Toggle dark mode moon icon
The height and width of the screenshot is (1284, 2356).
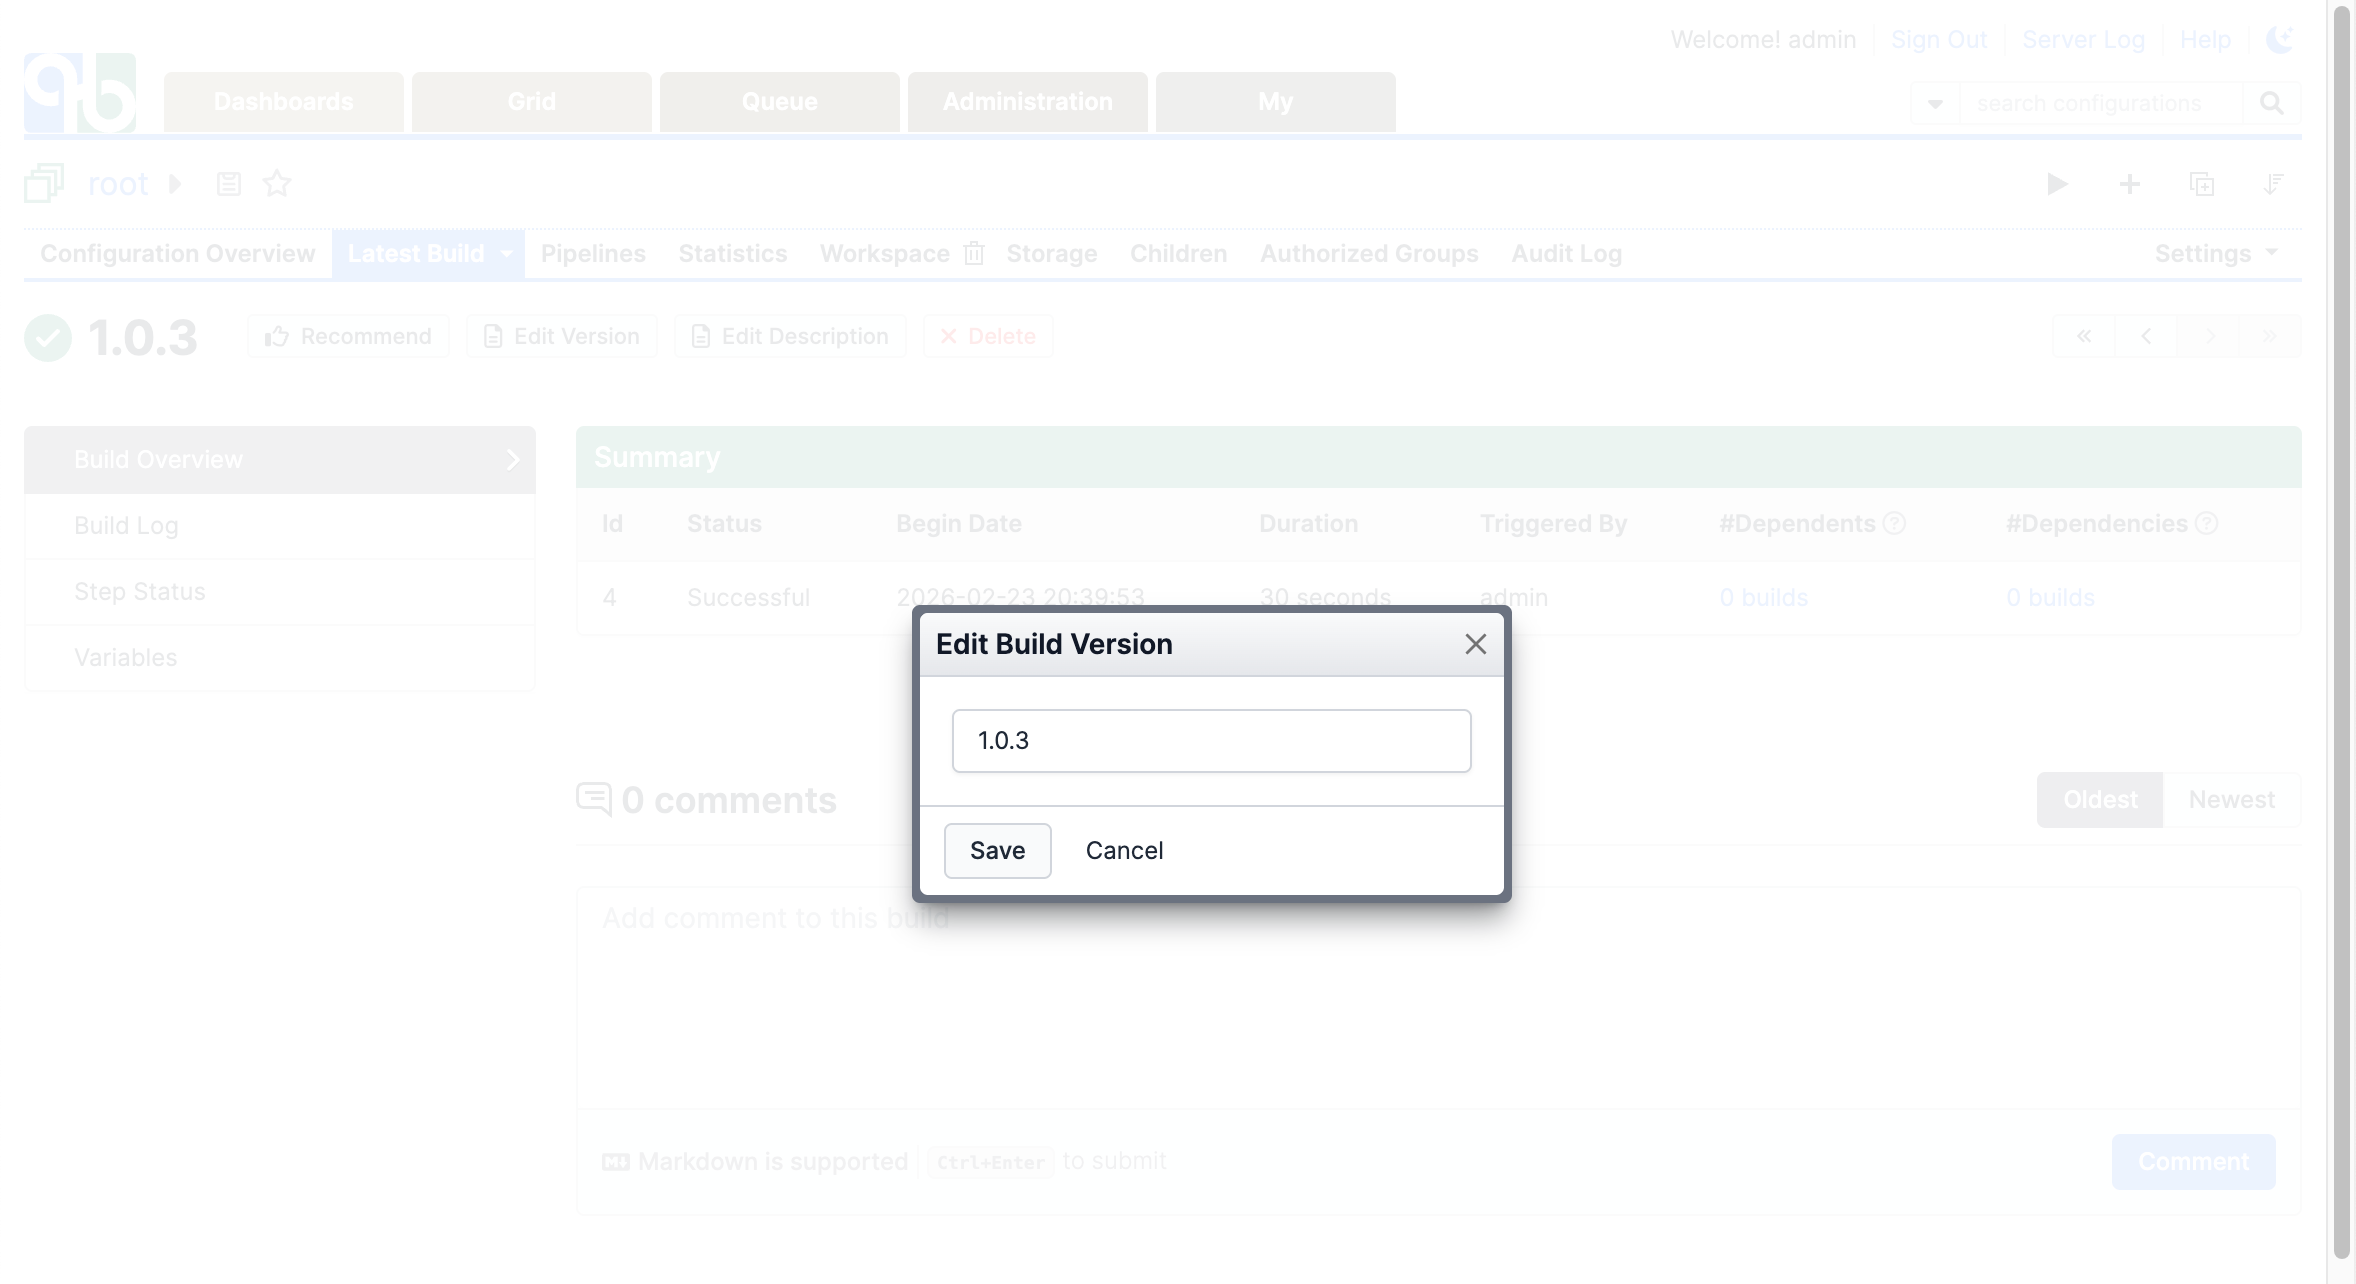pos(2279,40)
